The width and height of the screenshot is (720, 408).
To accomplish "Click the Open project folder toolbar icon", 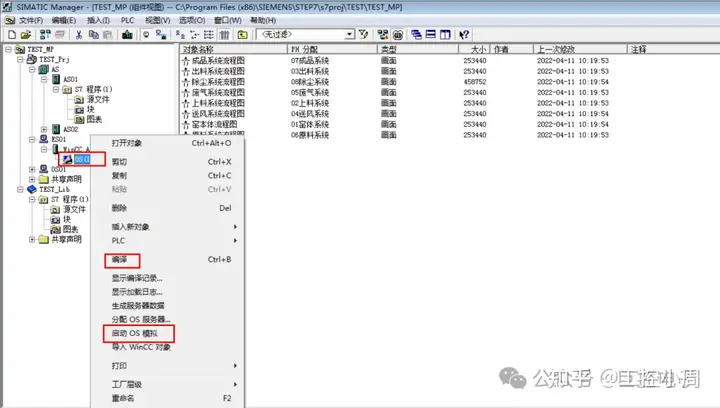I will pyautogui.click(x=26, y=34).
